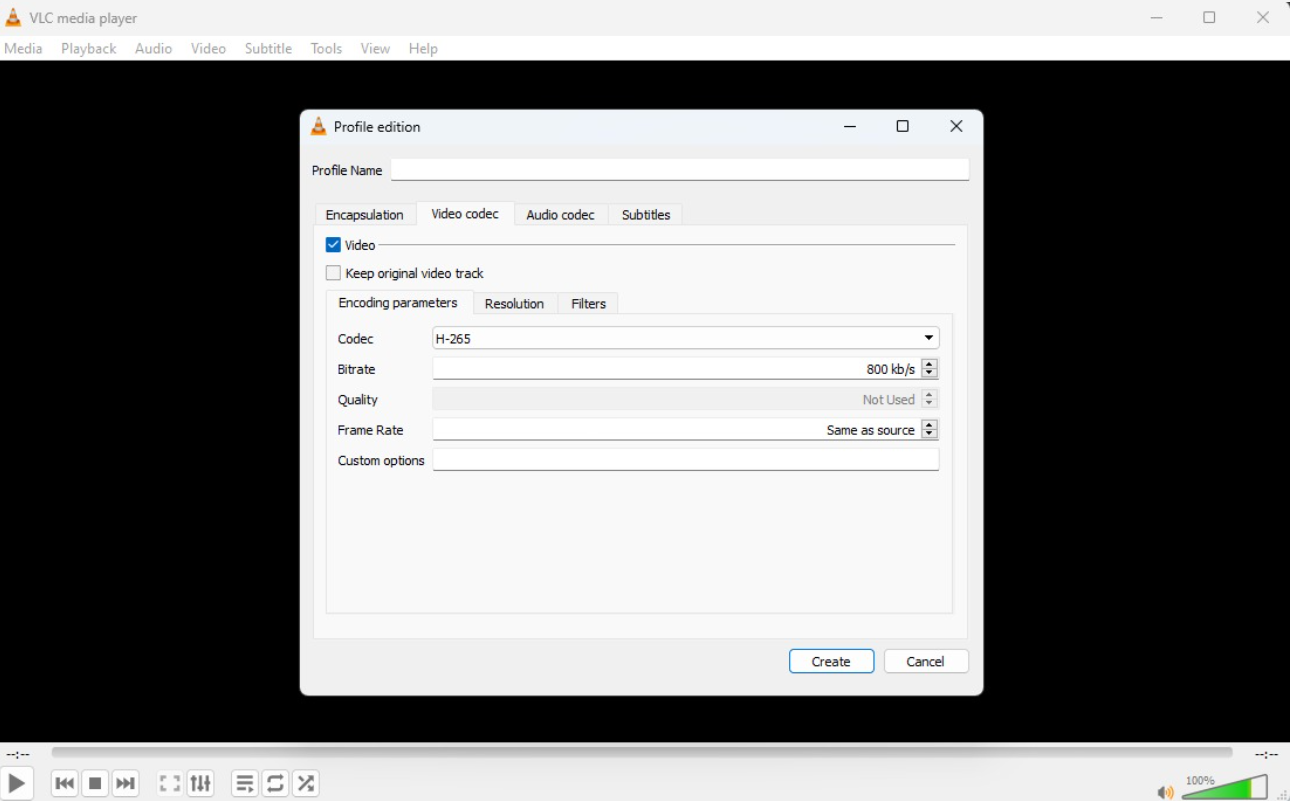
Task: Click the Play button
Action: pos(16,783)
